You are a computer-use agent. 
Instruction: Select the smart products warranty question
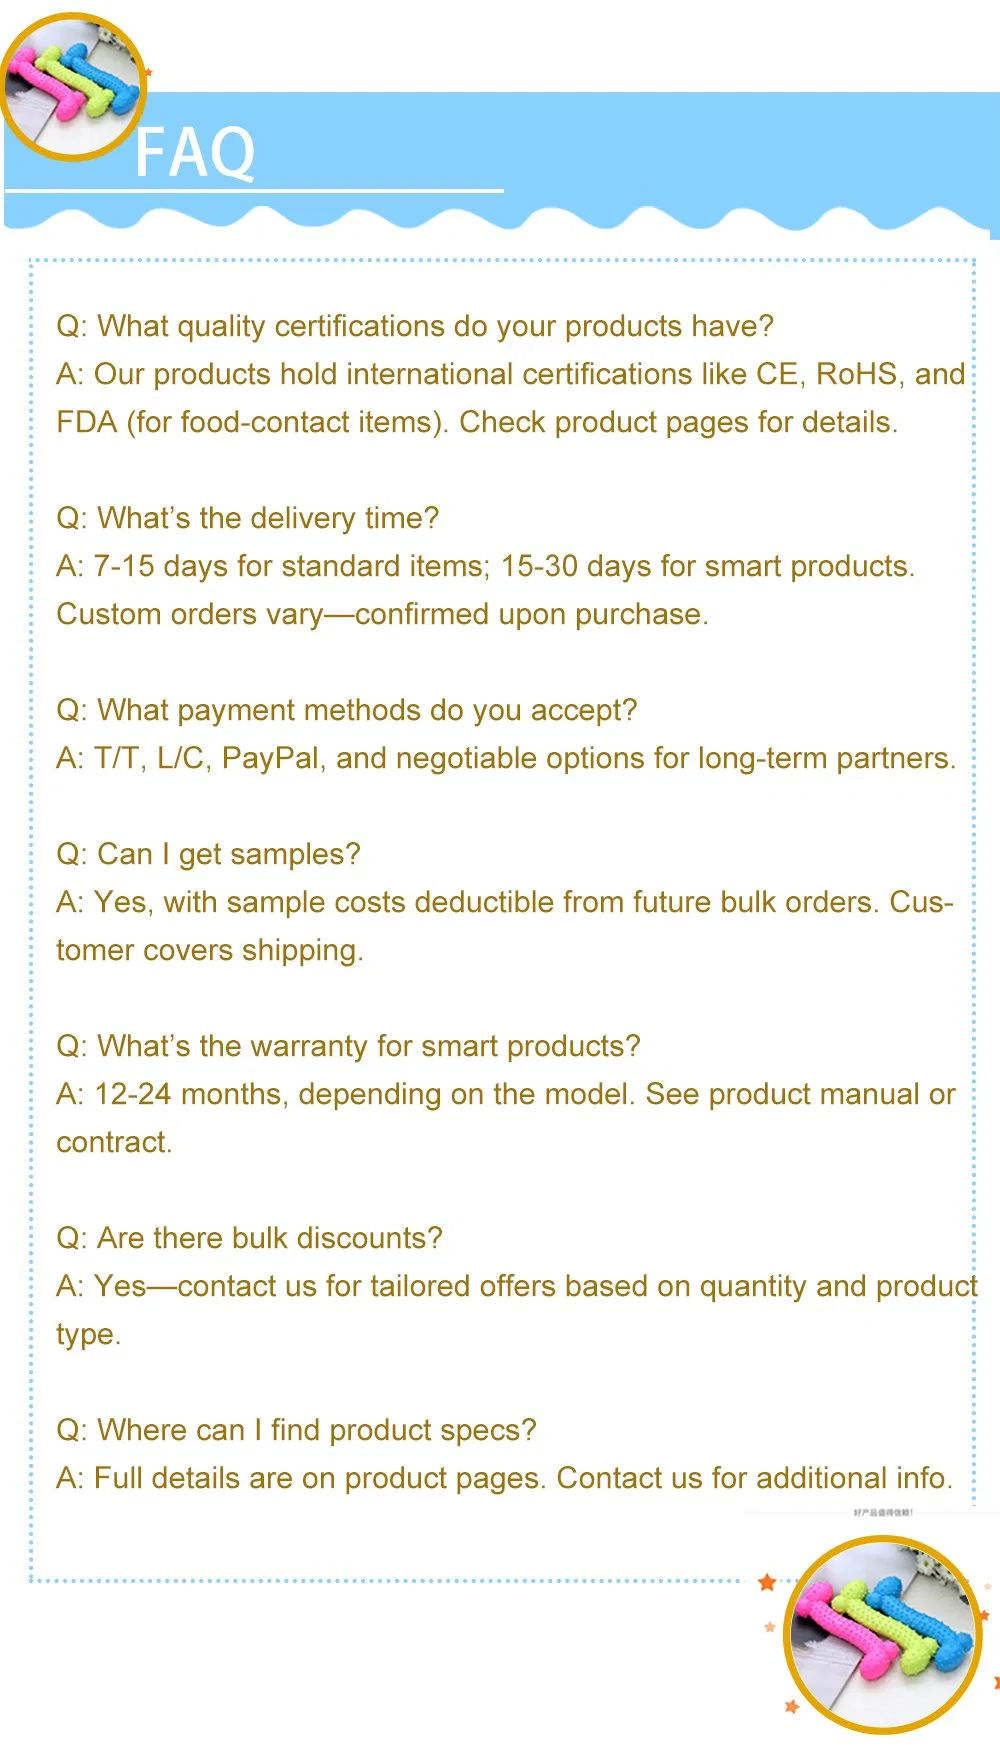click(348, 1046)
